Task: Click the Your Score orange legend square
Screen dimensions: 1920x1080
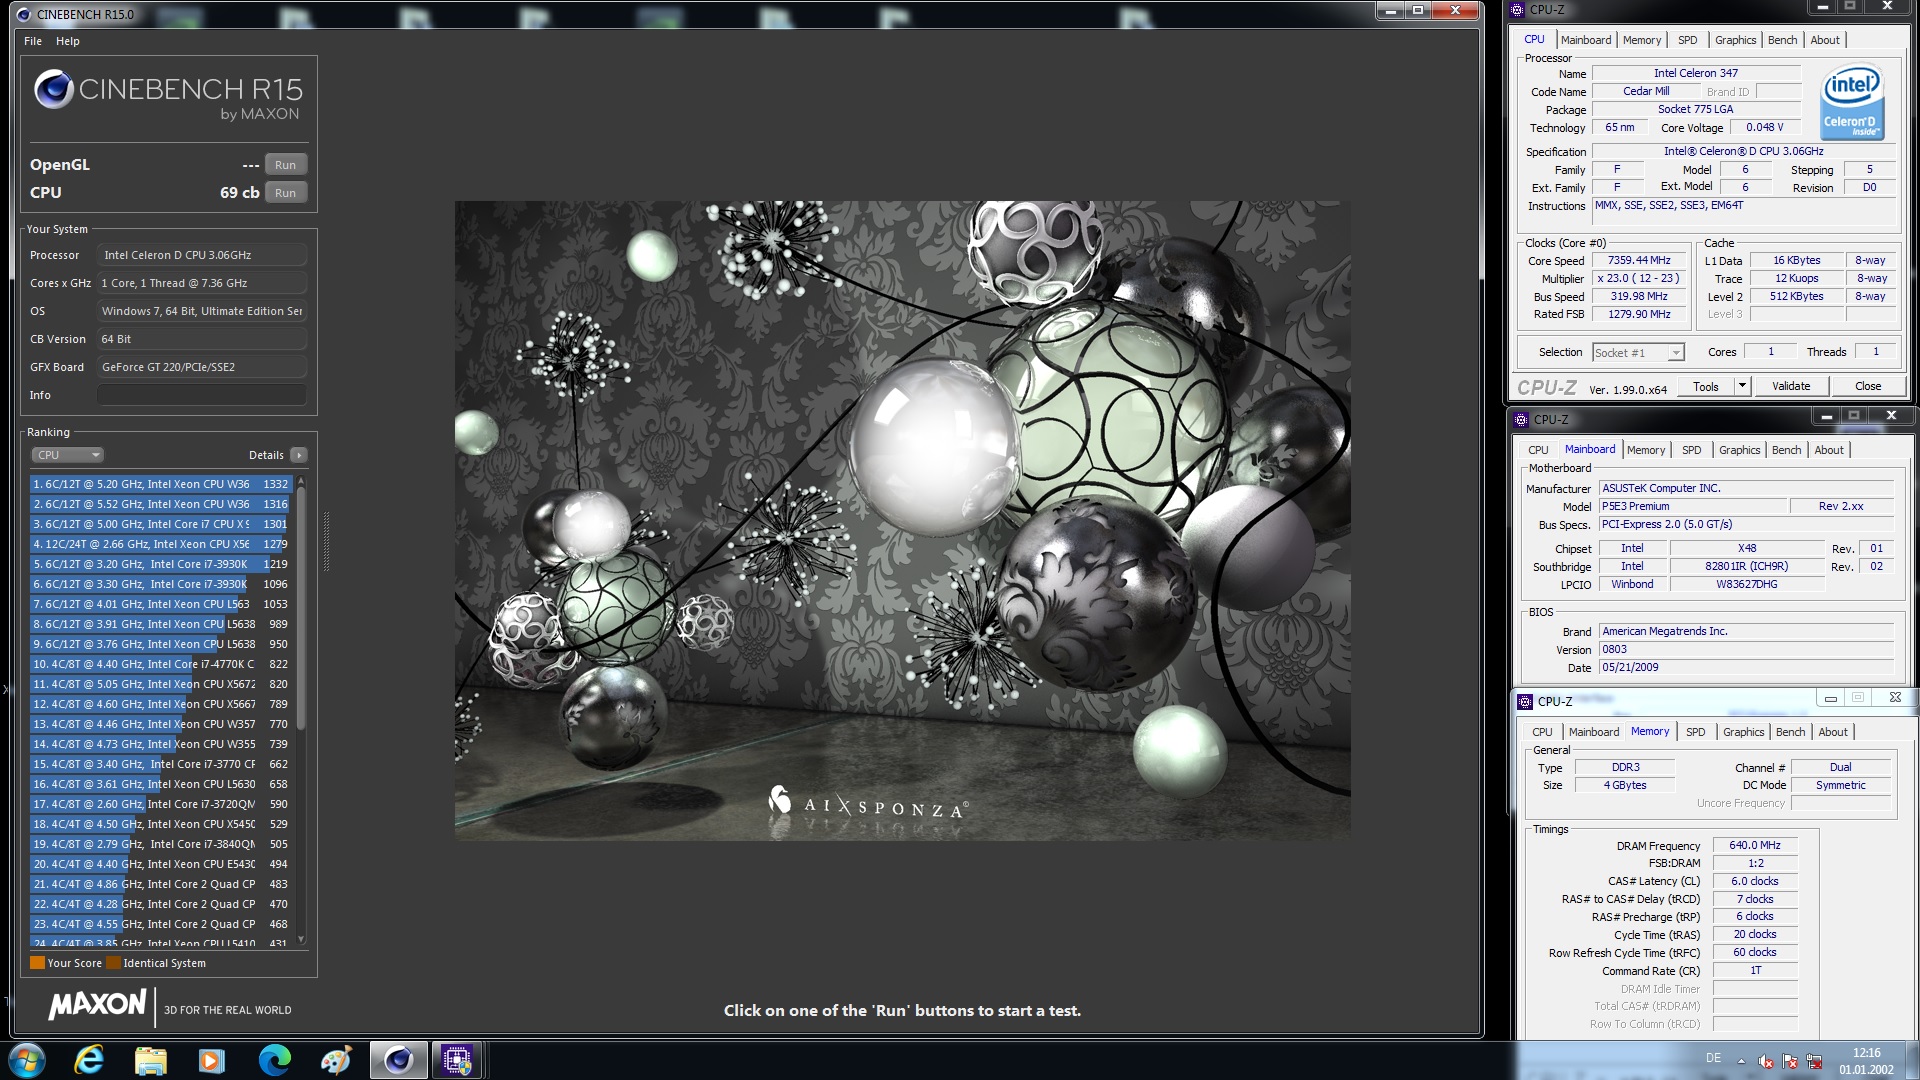Action: click(37, 963)
